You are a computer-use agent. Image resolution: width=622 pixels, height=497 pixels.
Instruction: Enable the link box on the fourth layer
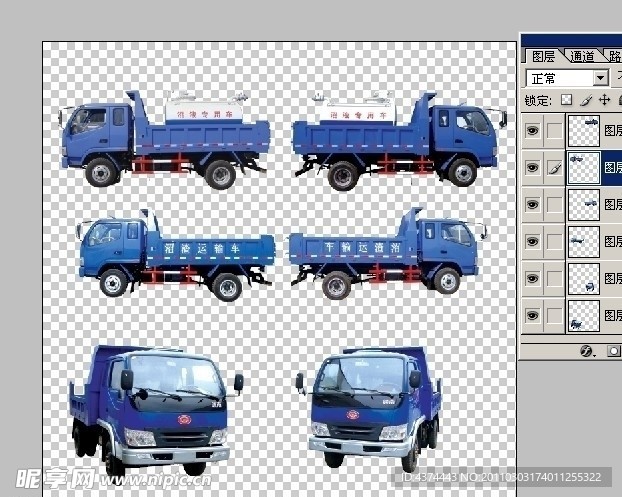553,241
